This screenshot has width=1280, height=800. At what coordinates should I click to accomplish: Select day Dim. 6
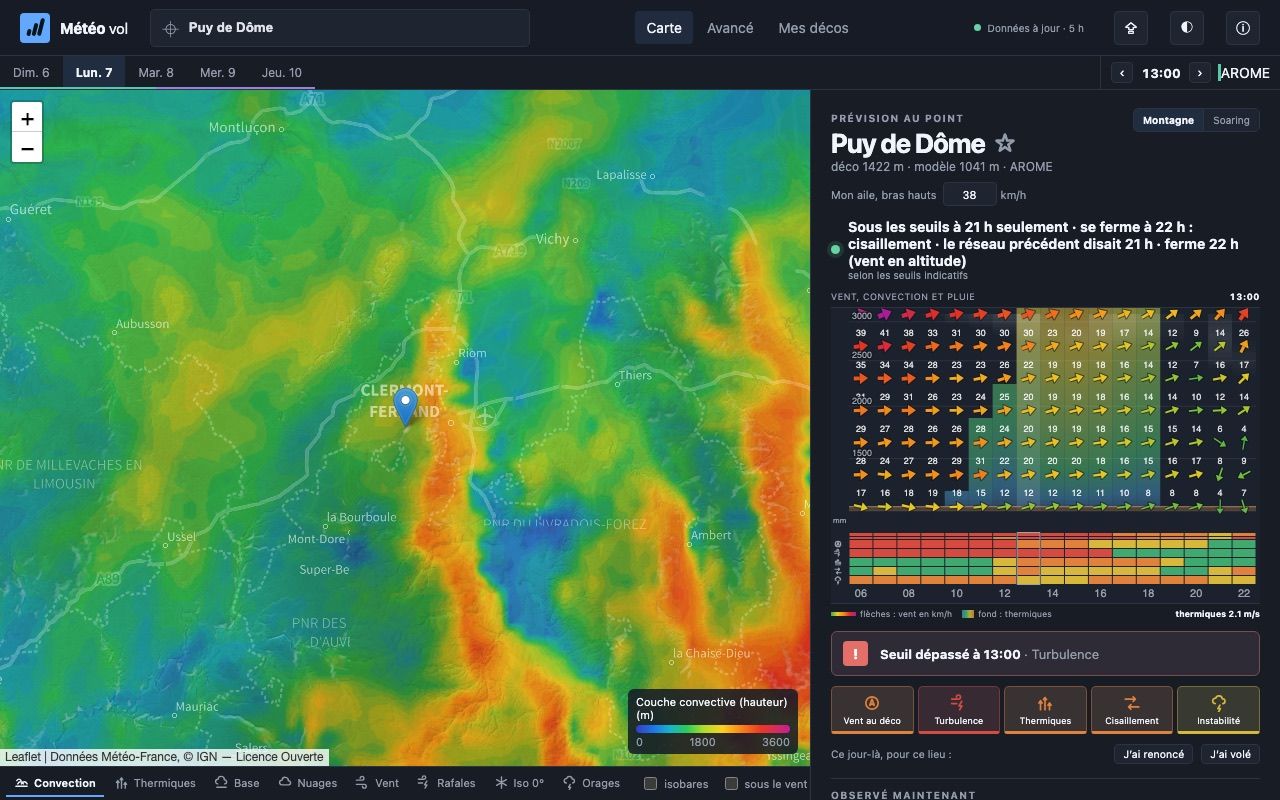click(x=31, y=73)
